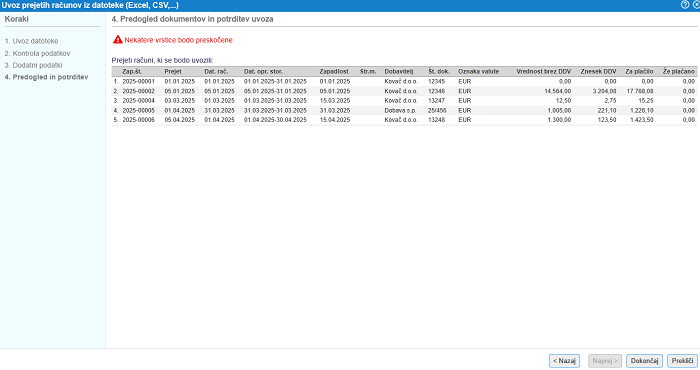700x370 pixels.
Task: Open step 2 Kontrola podatkov
Action: (38, 53)
